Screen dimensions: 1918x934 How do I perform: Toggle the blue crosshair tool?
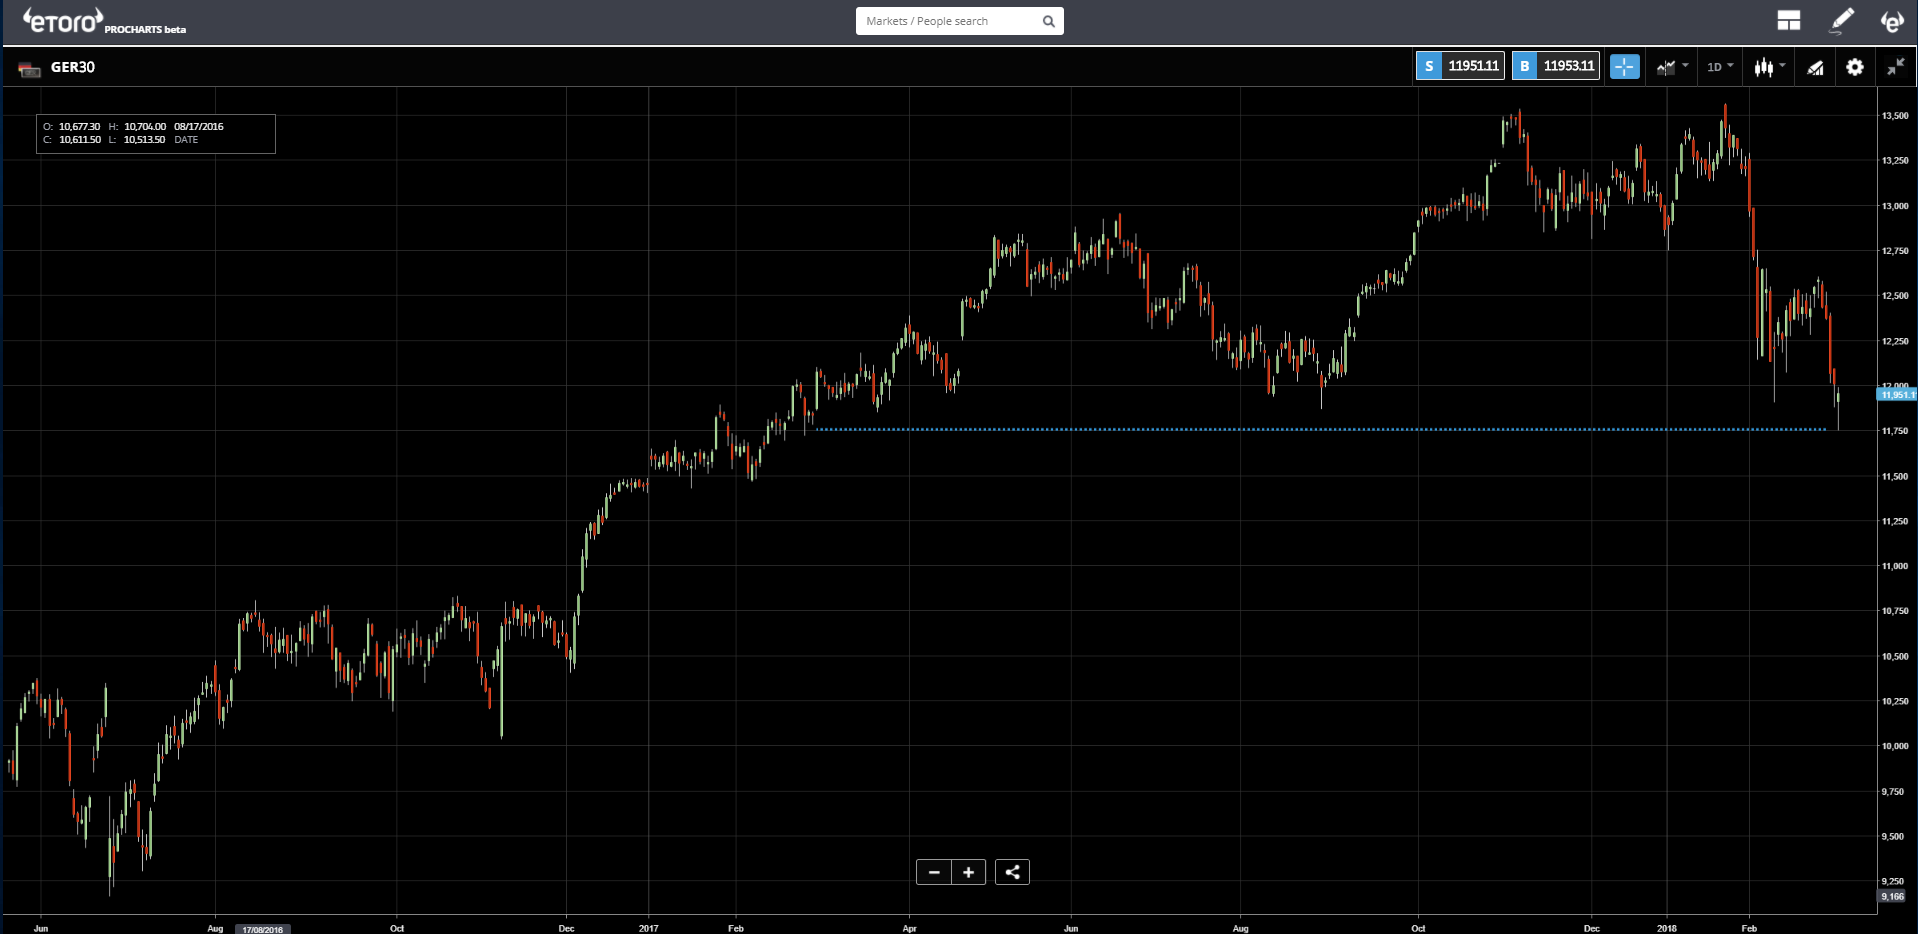coord(1625,67)
